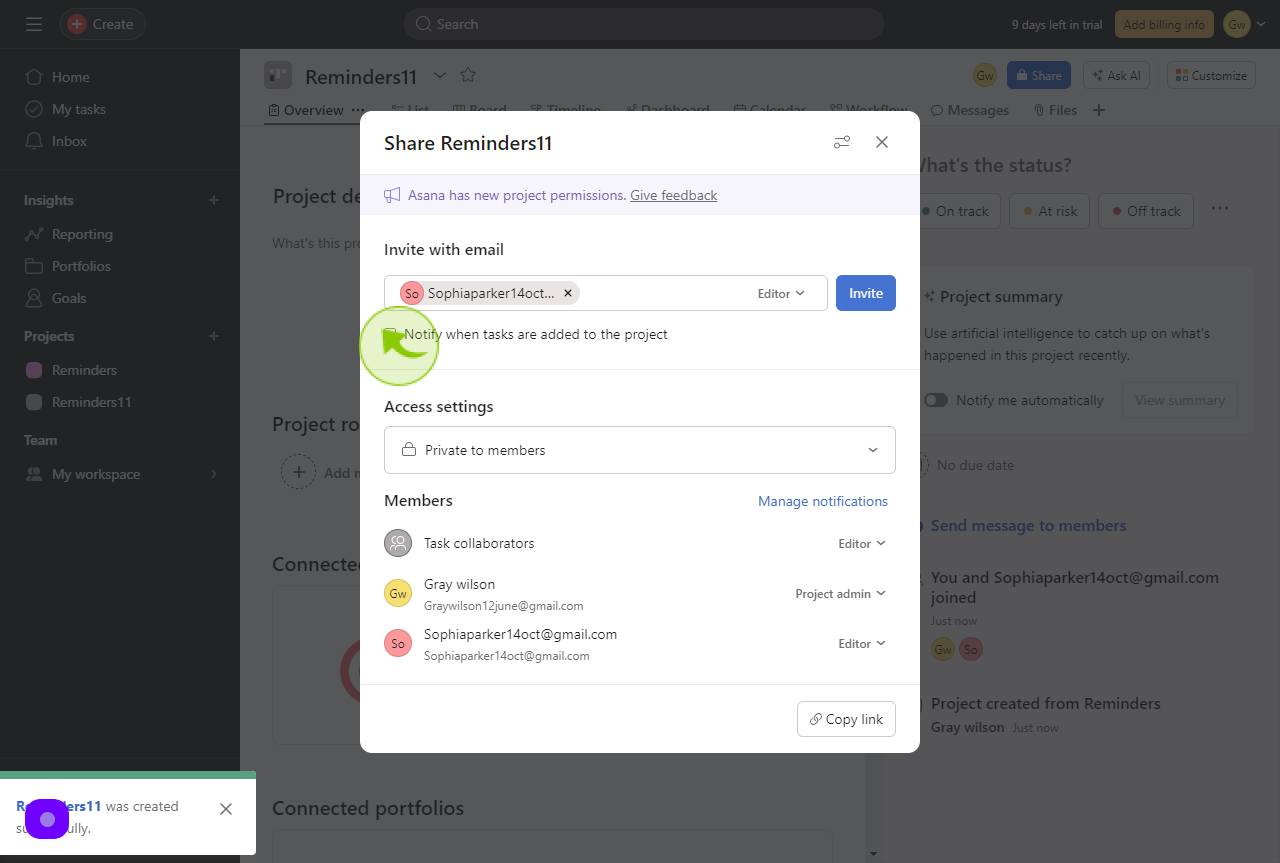Click the Manage notifications link
1280x863 pixels.
(823, 501)
